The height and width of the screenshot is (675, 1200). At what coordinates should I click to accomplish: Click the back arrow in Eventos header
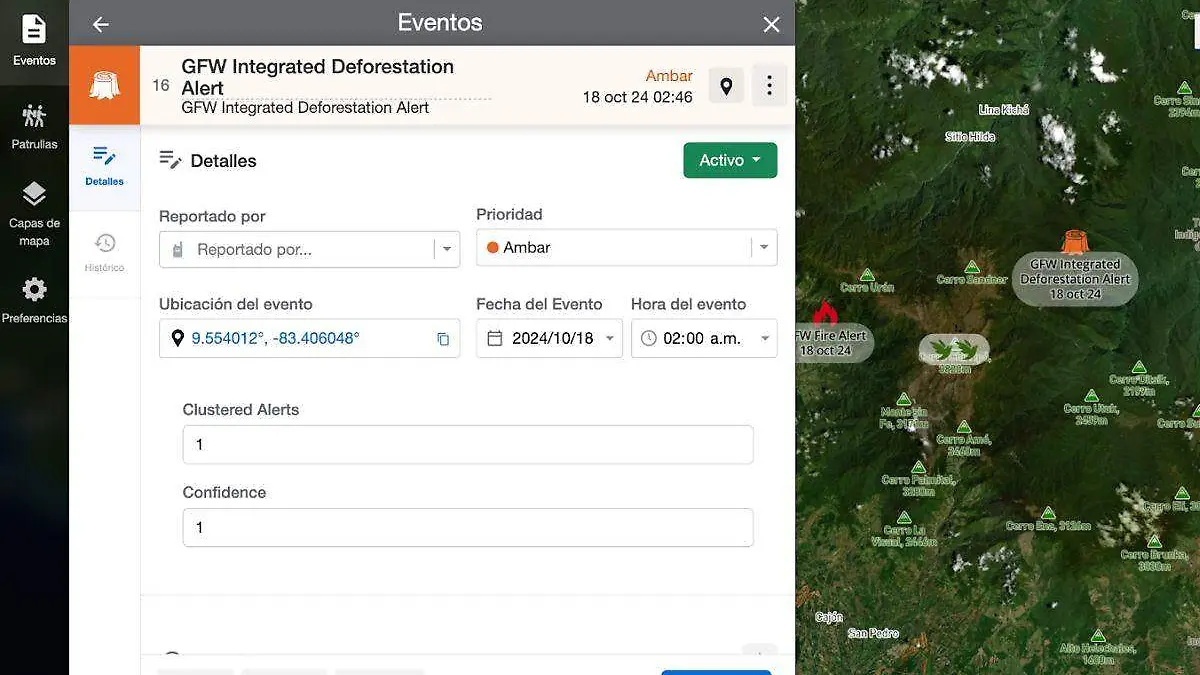point(100,24)
